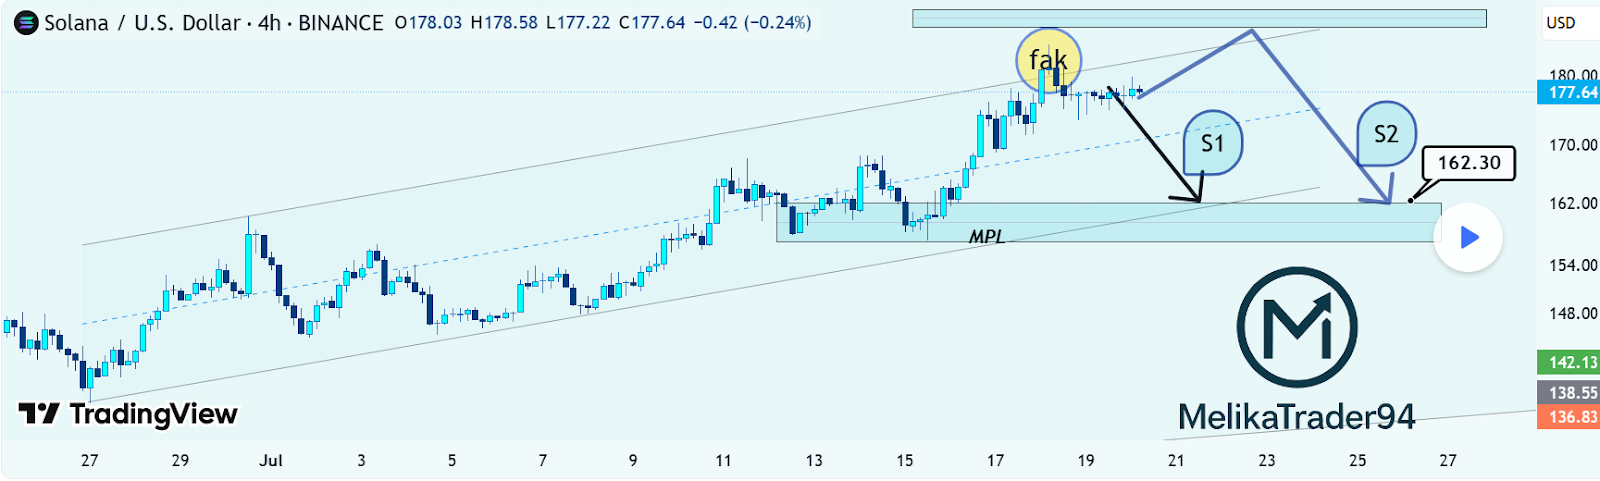Select the yellow 'fak' circle marker
This screenshot has height=481, width=1600.
1048,60
